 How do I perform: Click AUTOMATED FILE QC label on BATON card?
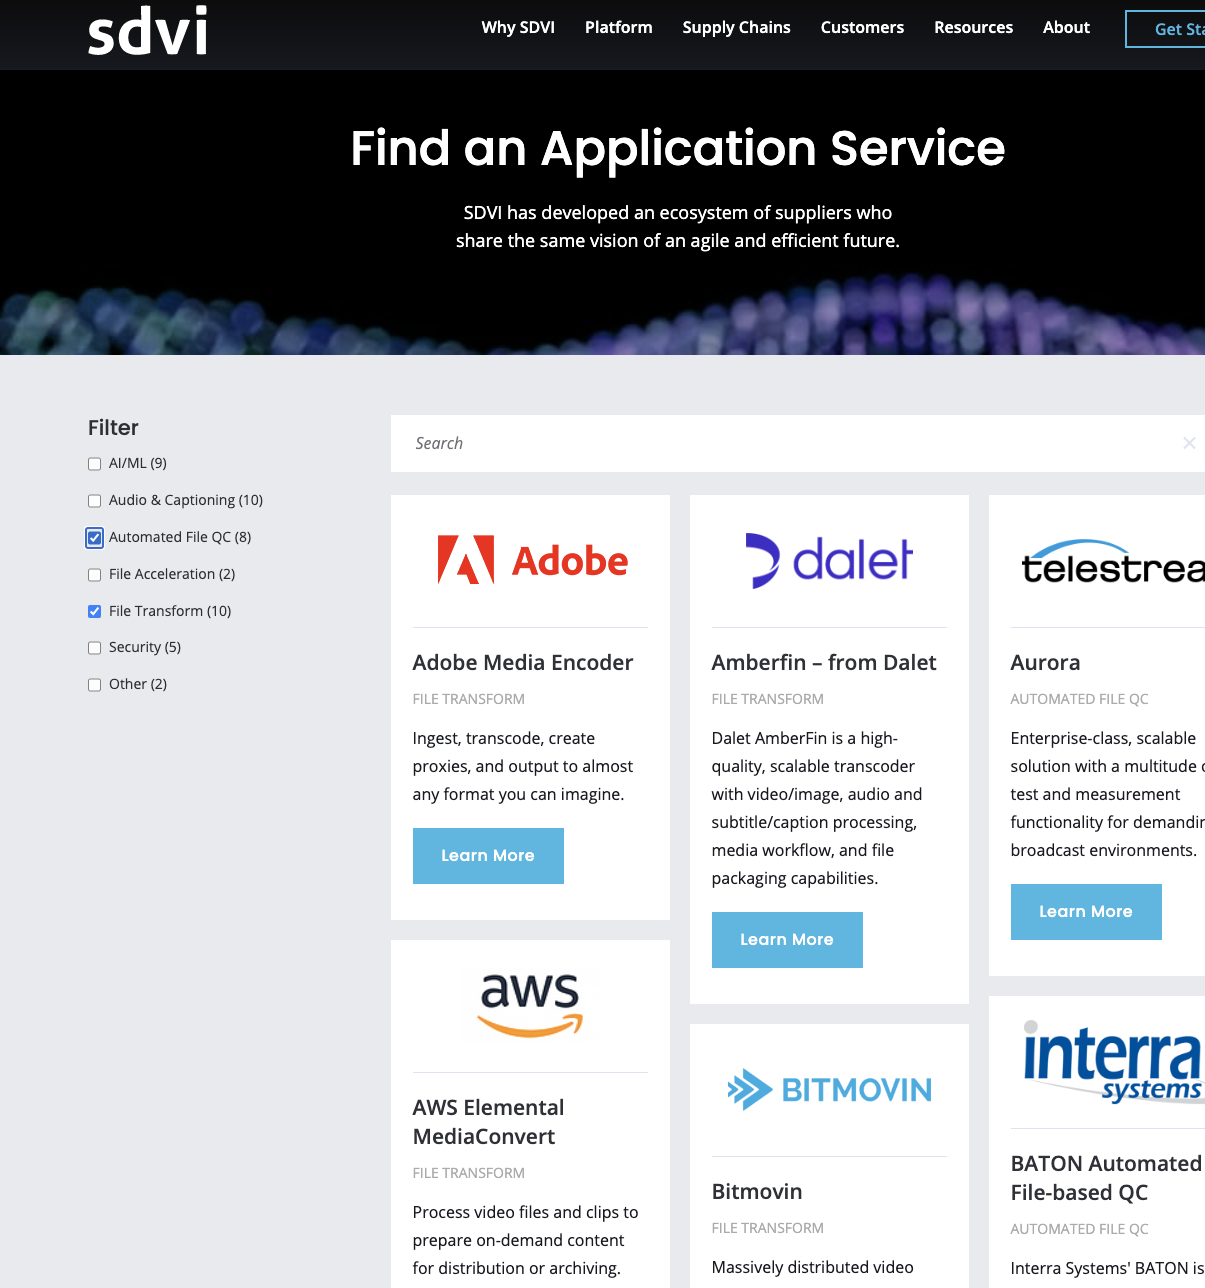pos(1080,1229)
